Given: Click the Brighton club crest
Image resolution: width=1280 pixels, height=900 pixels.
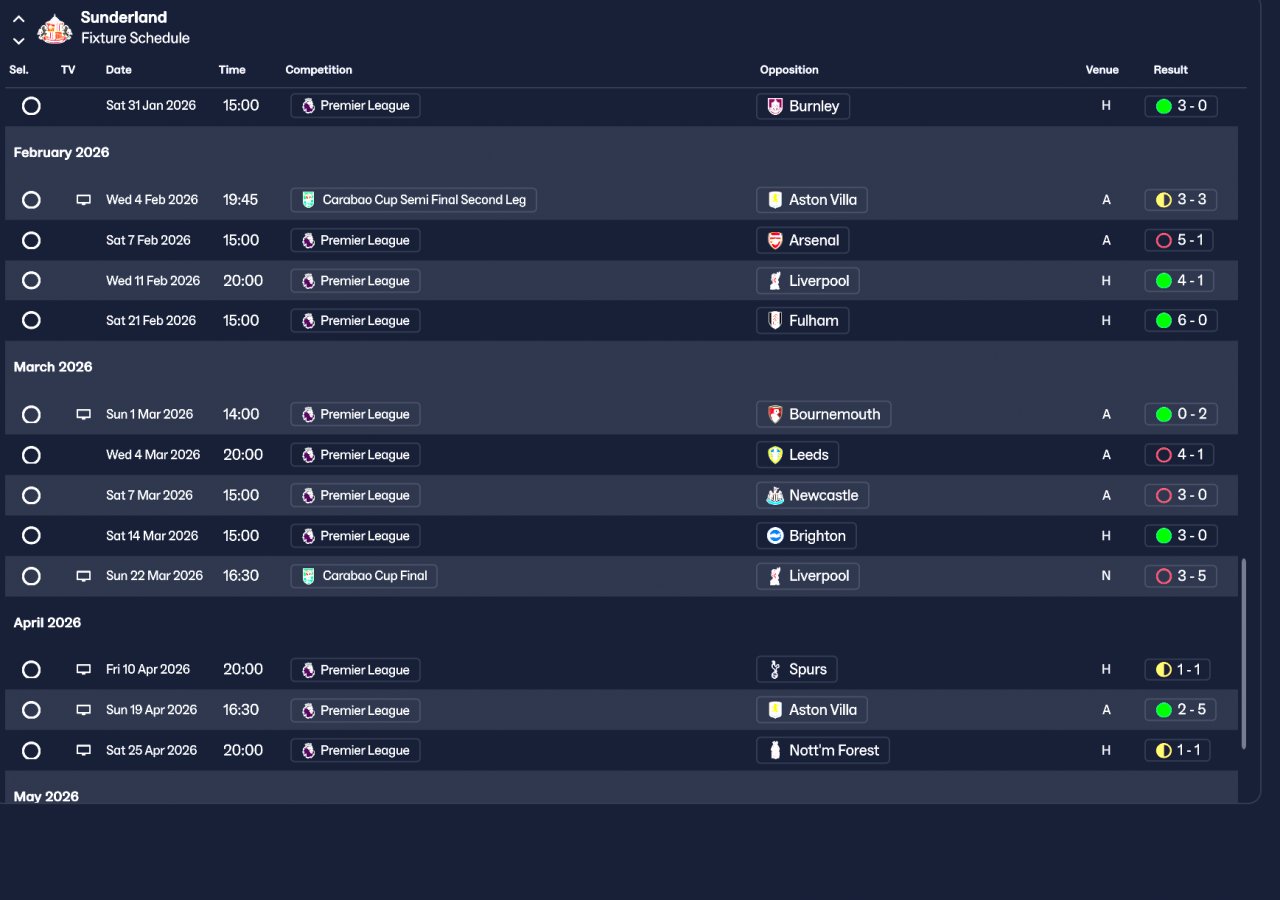Looking at the screenshot, I should pos(774,536).
